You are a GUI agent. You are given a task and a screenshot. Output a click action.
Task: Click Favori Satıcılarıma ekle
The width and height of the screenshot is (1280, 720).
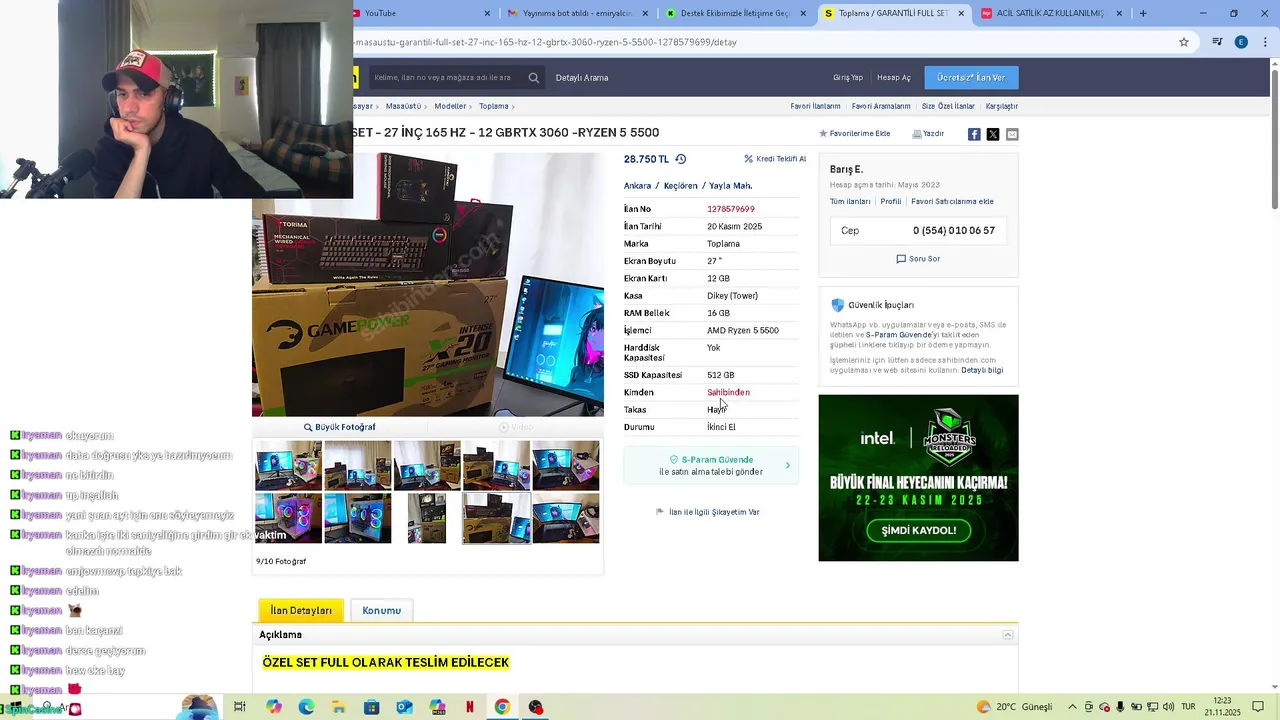[952, 201]
